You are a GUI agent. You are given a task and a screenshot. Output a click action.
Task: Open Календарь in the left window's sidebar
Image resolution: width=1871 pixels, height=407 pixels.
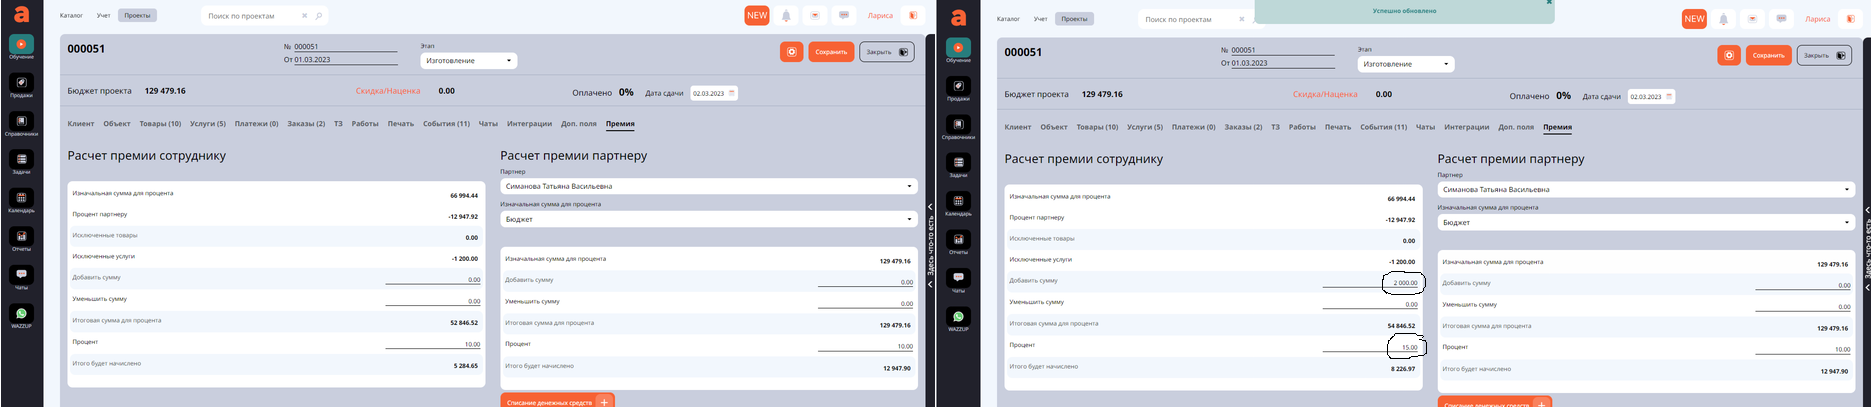pos(21,199)
